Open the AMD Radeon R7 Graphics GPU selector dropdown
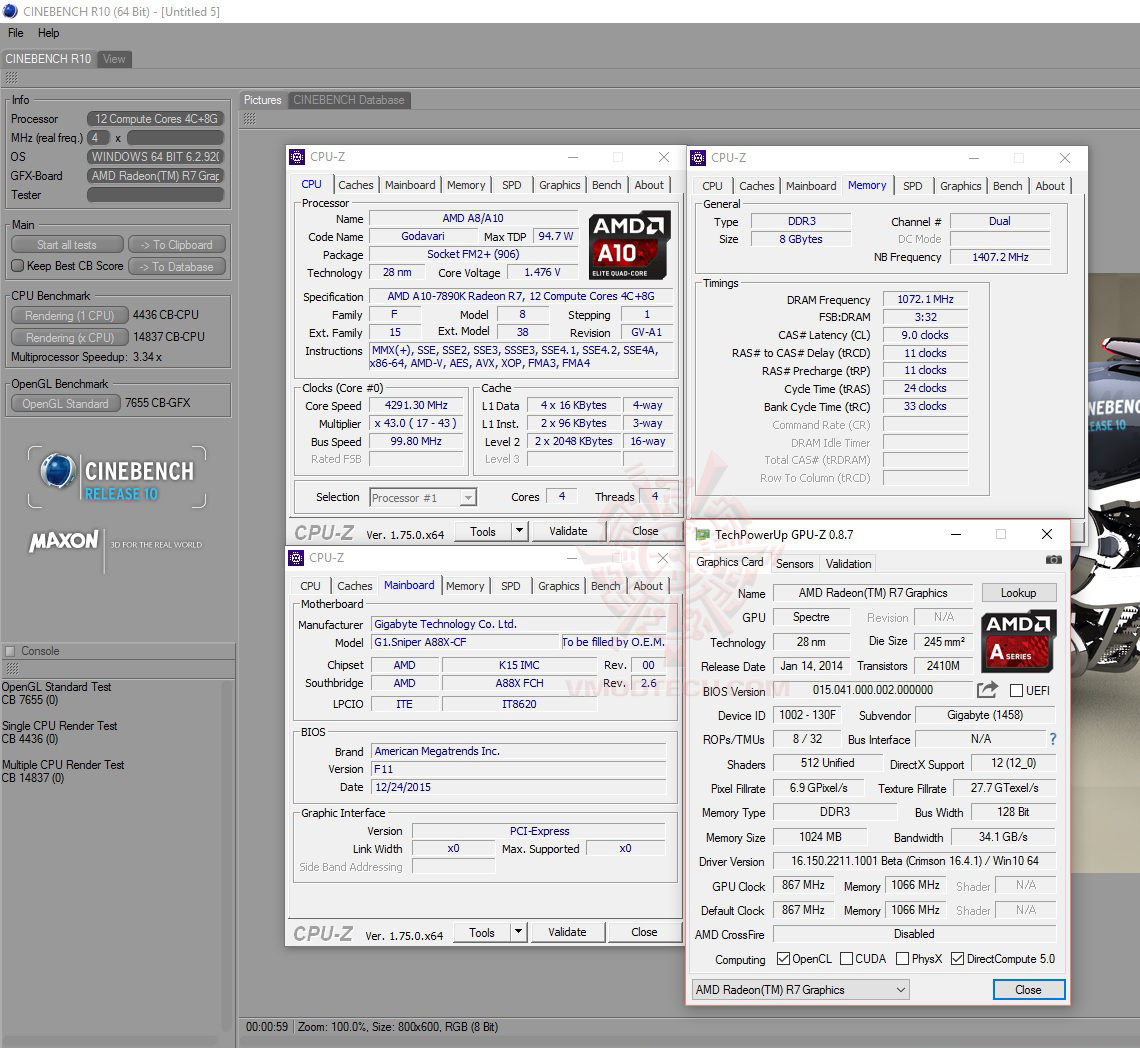 pyautogui.click(x=800, y=990)
